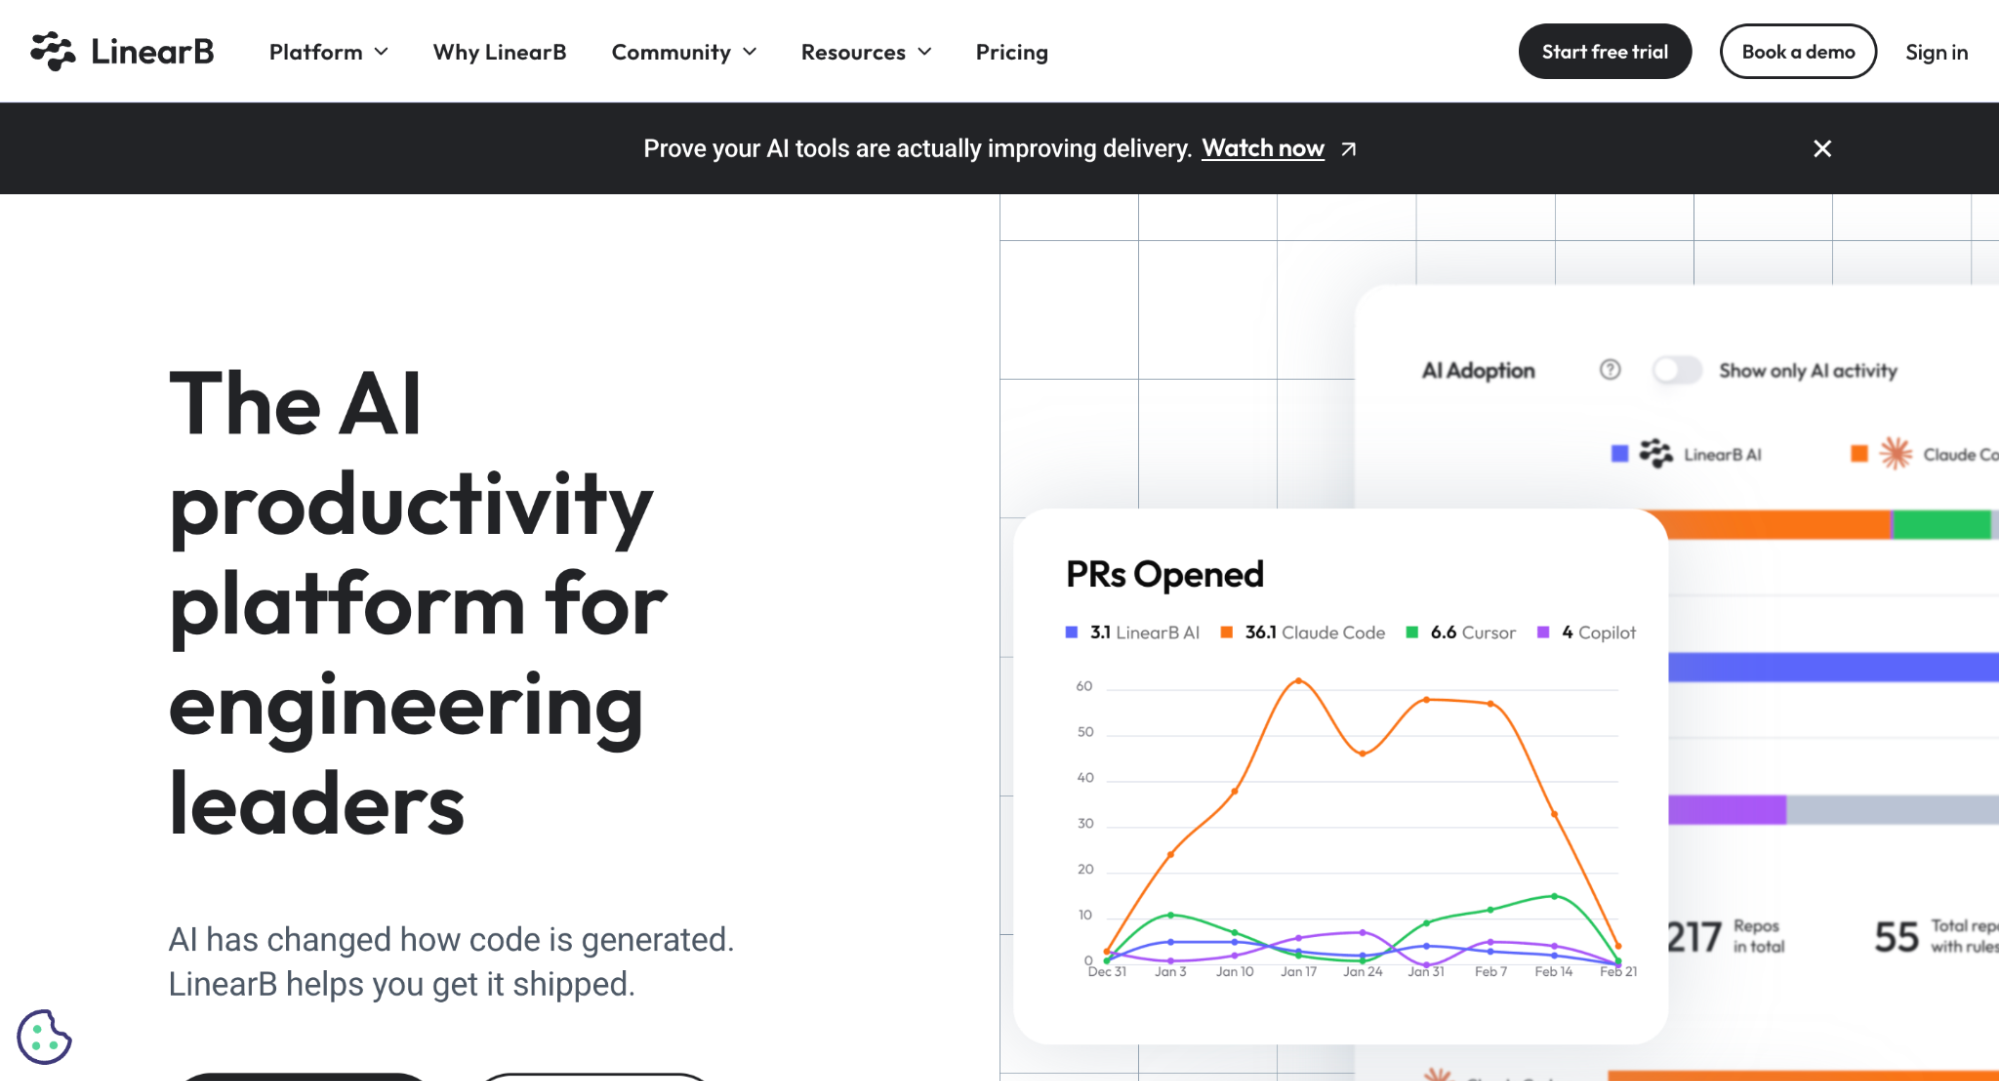The image size is (1999, 1082).
Task: Click the Start free trial button
Action: click(x=1605, y=51)
